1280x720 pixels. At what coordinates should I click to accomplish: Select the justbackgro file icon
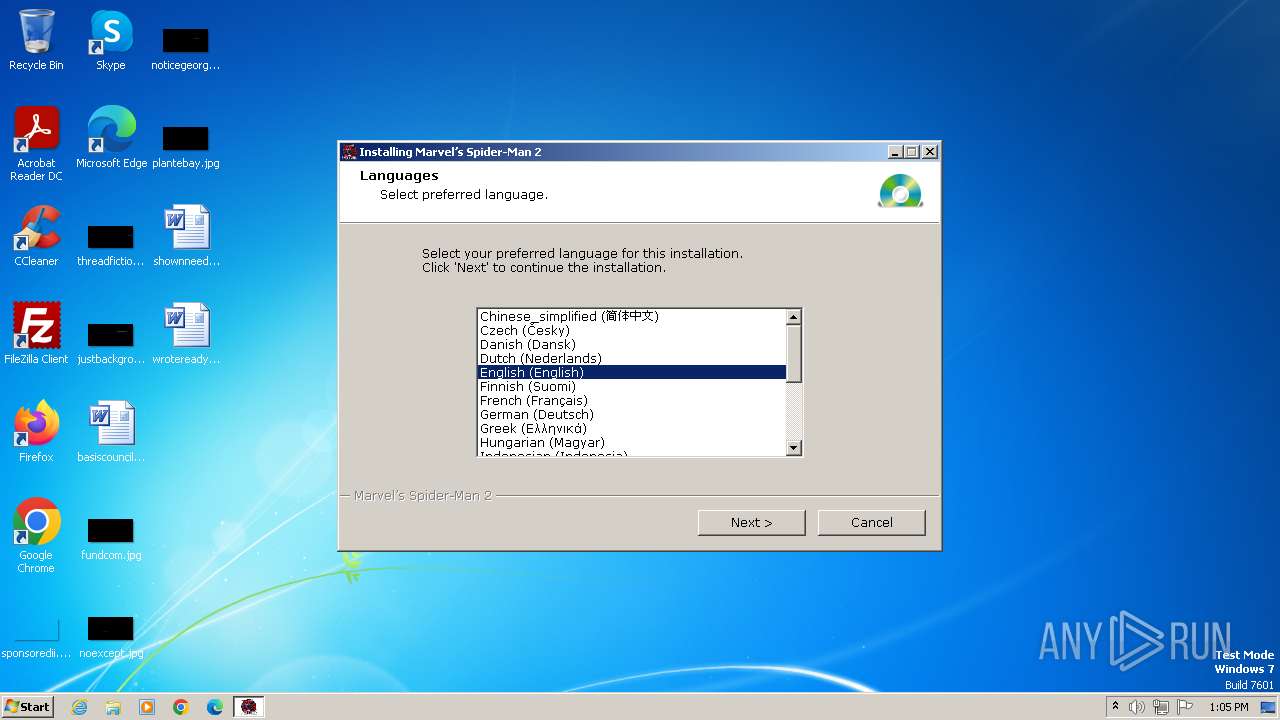[x=110, y=342]
